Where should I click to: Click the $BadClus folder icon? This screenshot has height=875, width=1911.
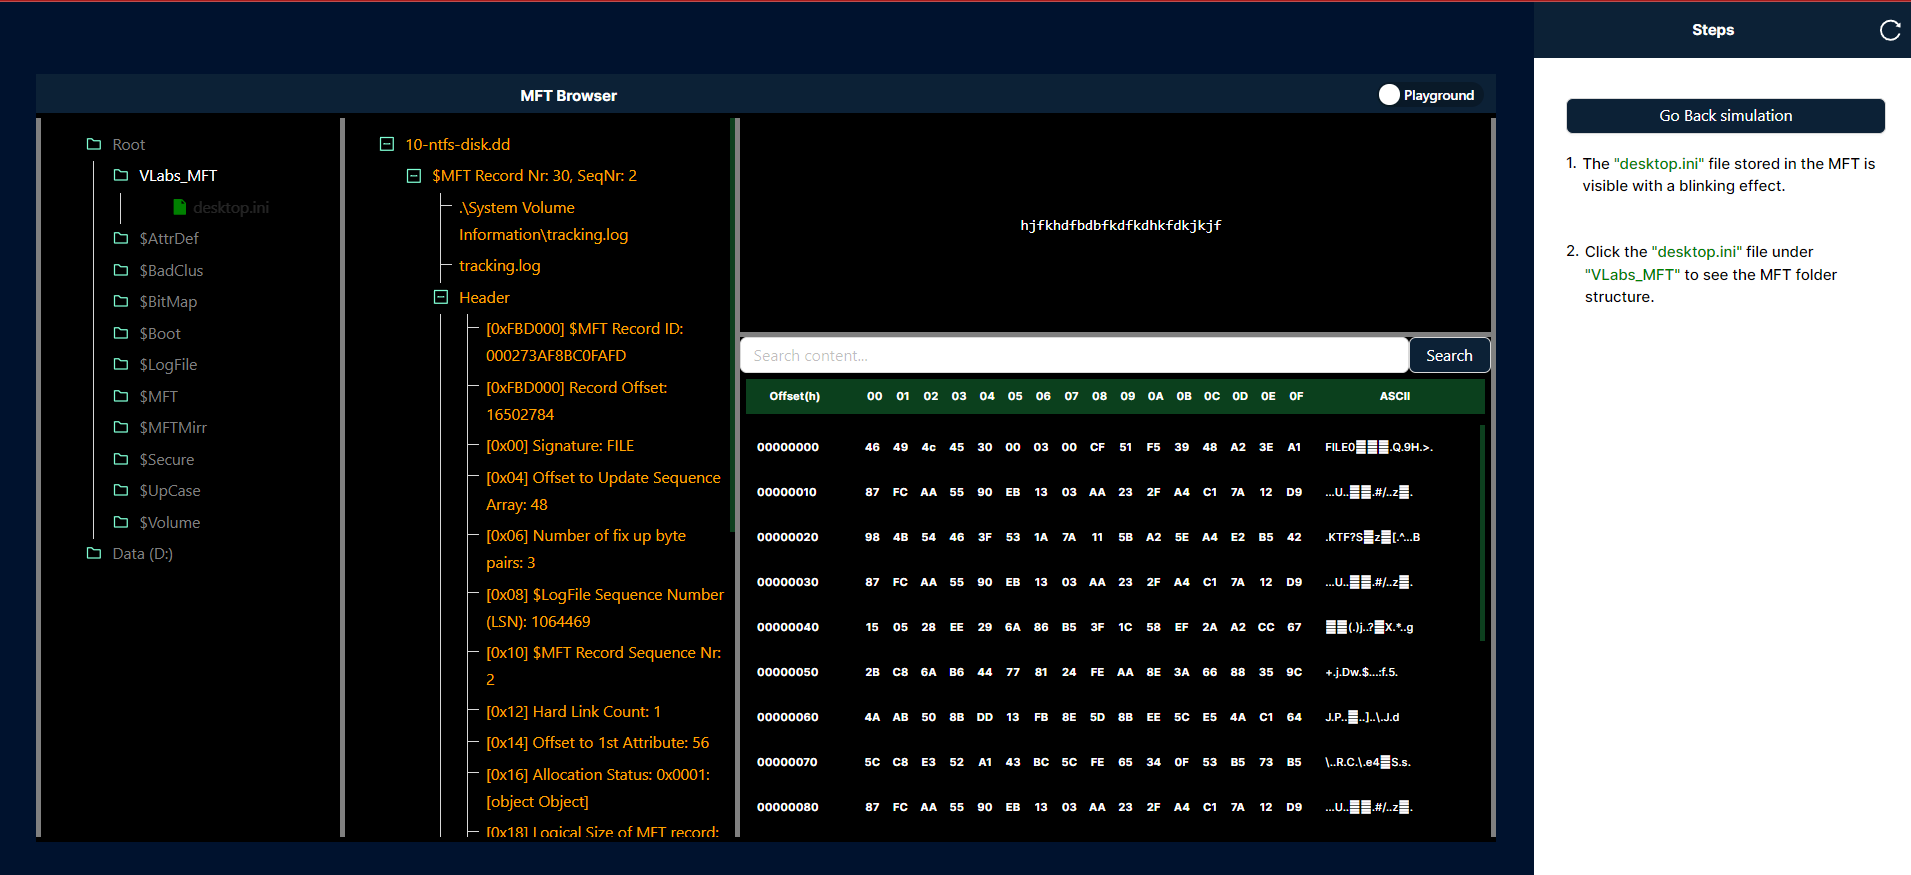point(121,270)
